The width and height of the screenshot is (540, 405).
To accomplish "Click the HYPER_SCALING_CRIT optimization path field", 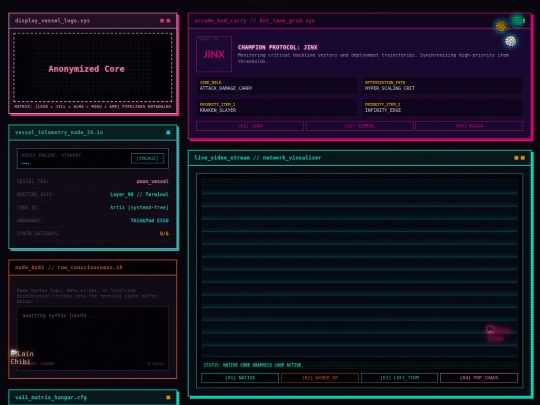I will tap(442, 85).
